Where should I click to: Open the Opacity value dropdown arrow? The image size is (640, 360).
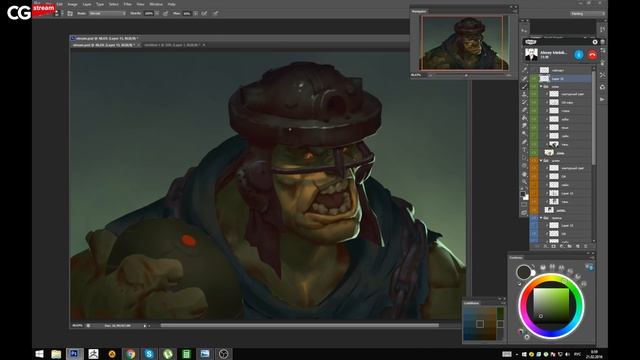point(157,13)
